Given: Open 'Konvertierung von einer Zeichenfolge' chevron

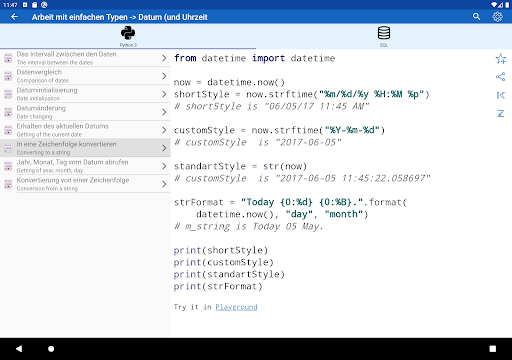Looking at the screenshot, I should pos(164,184).
